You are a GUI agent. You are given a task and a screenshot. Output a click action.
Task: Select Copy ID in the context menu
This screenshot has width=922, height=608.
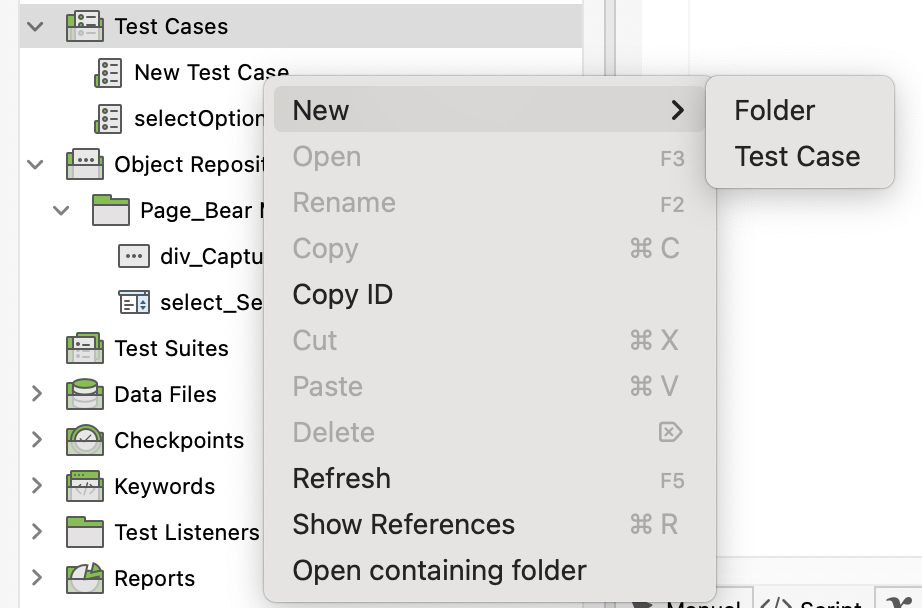click(x=342, y=295)
